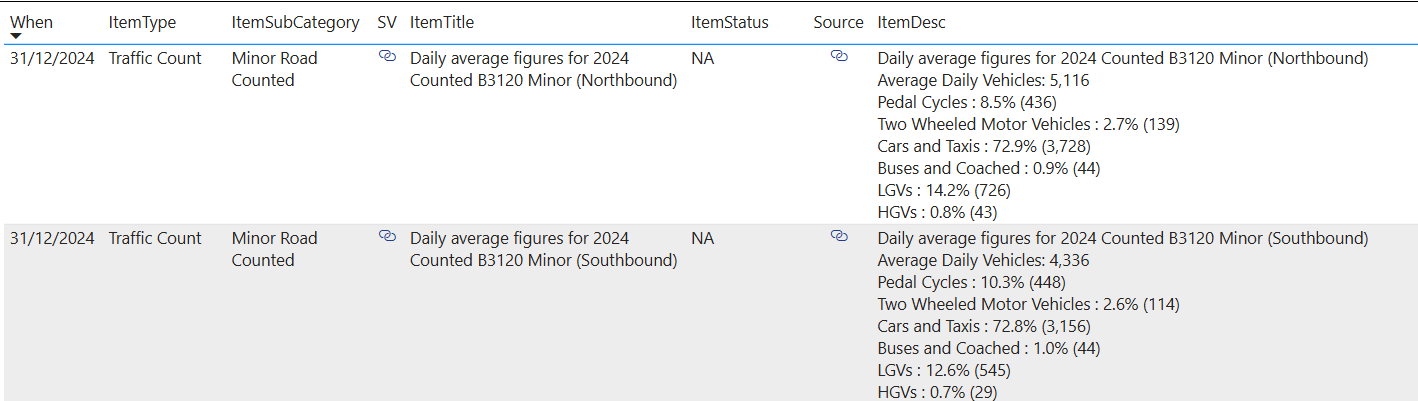Select Minor Road Counted in Southbound row

pyautogui.click(x=274, y=249)
